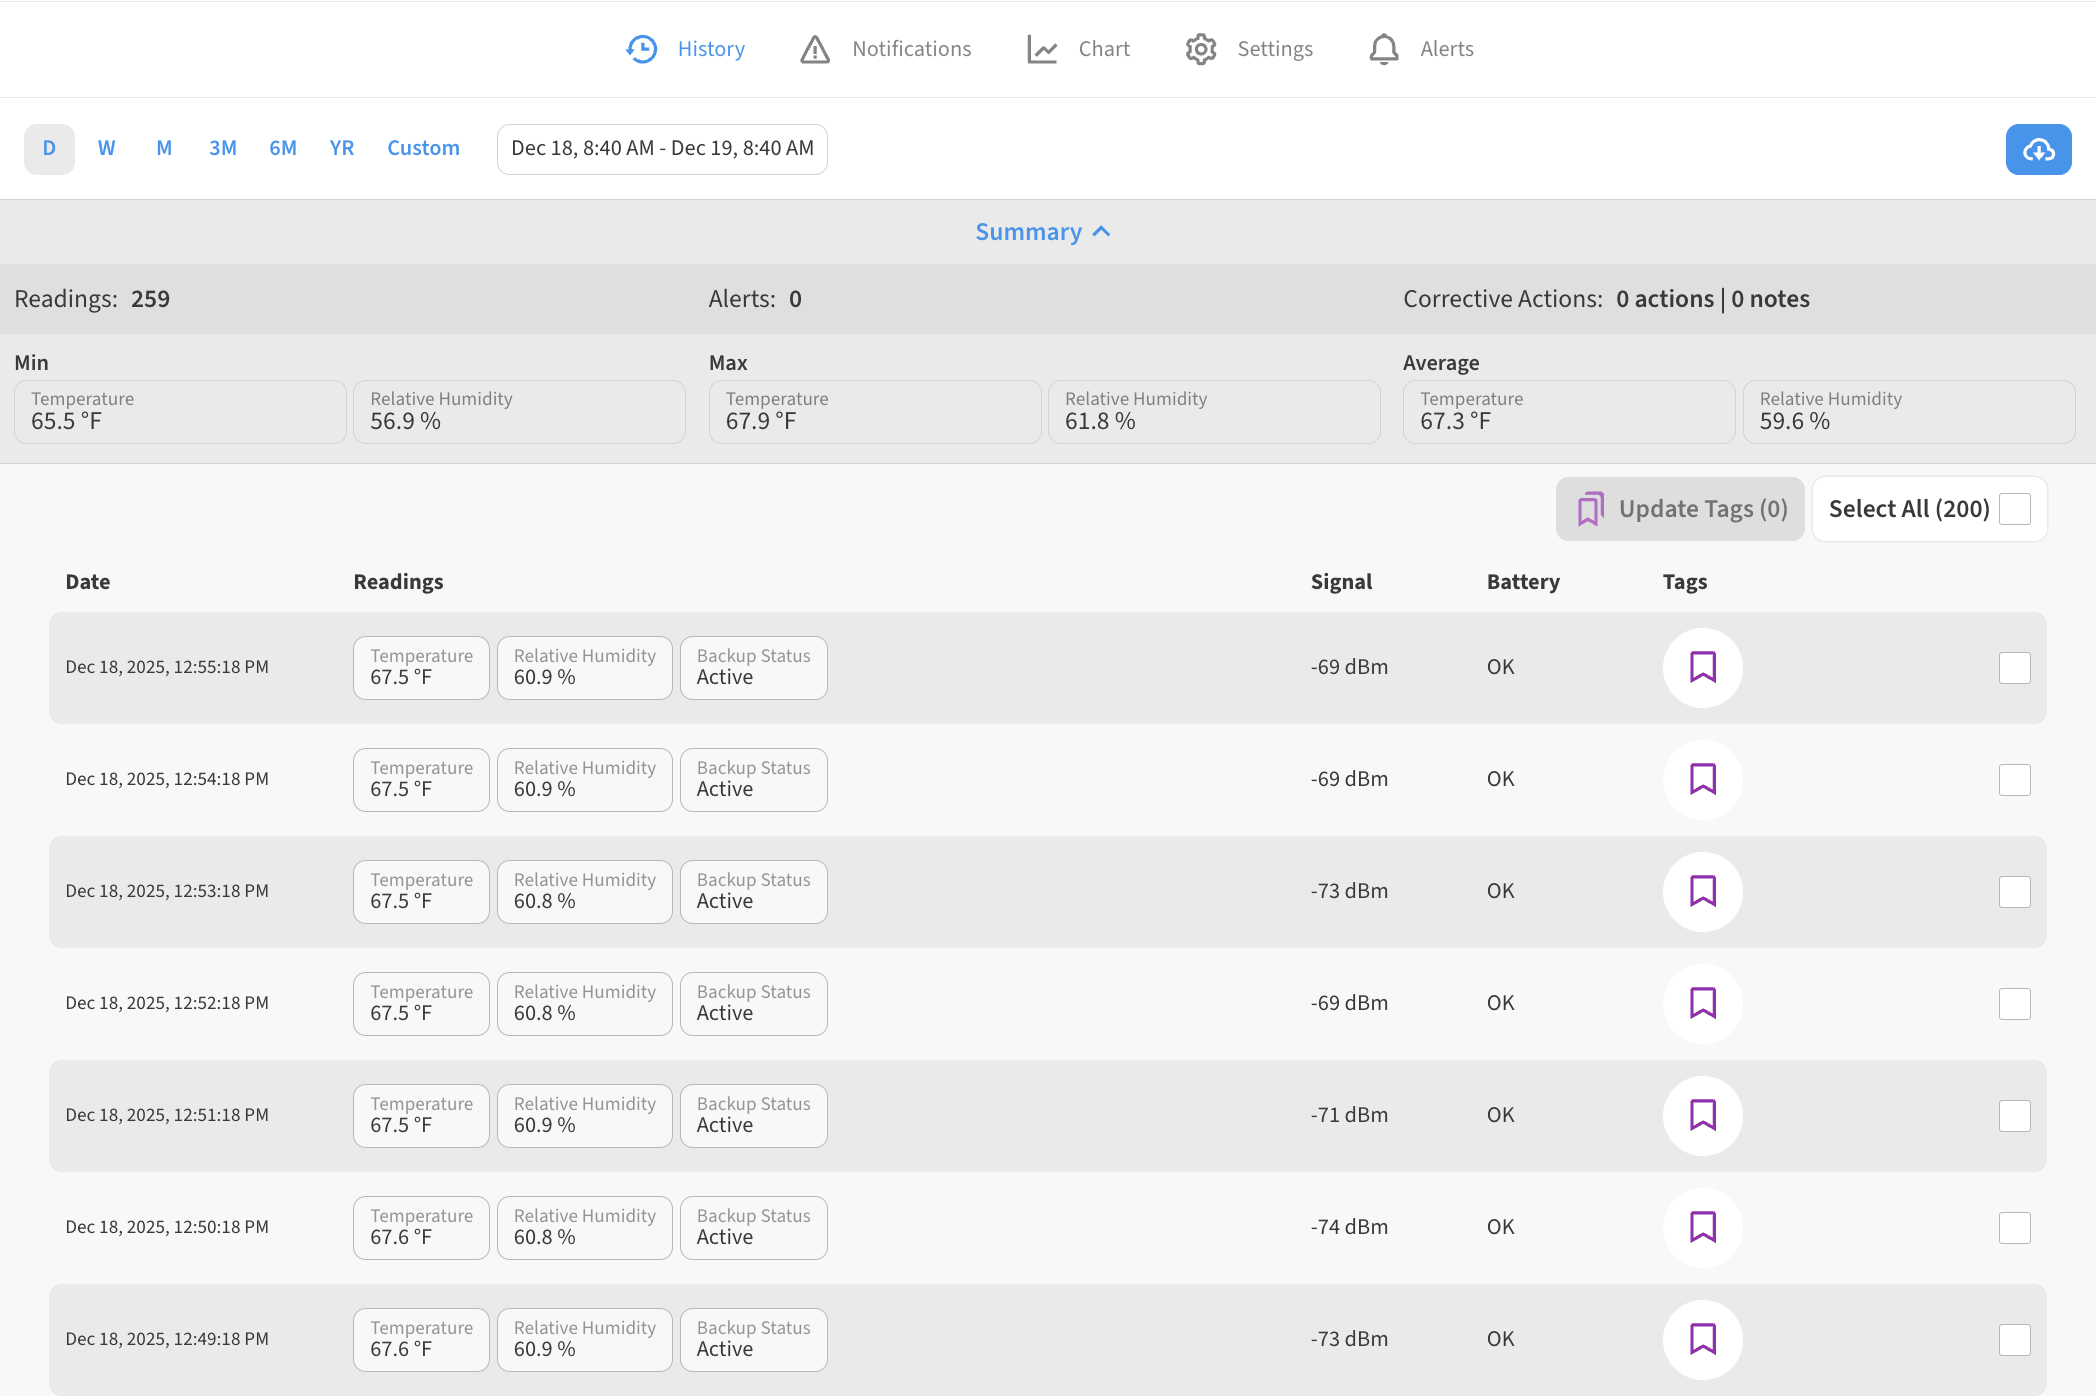Click the History clock icon
This screenshot has width=2096, height=1396.
[641, 49]
